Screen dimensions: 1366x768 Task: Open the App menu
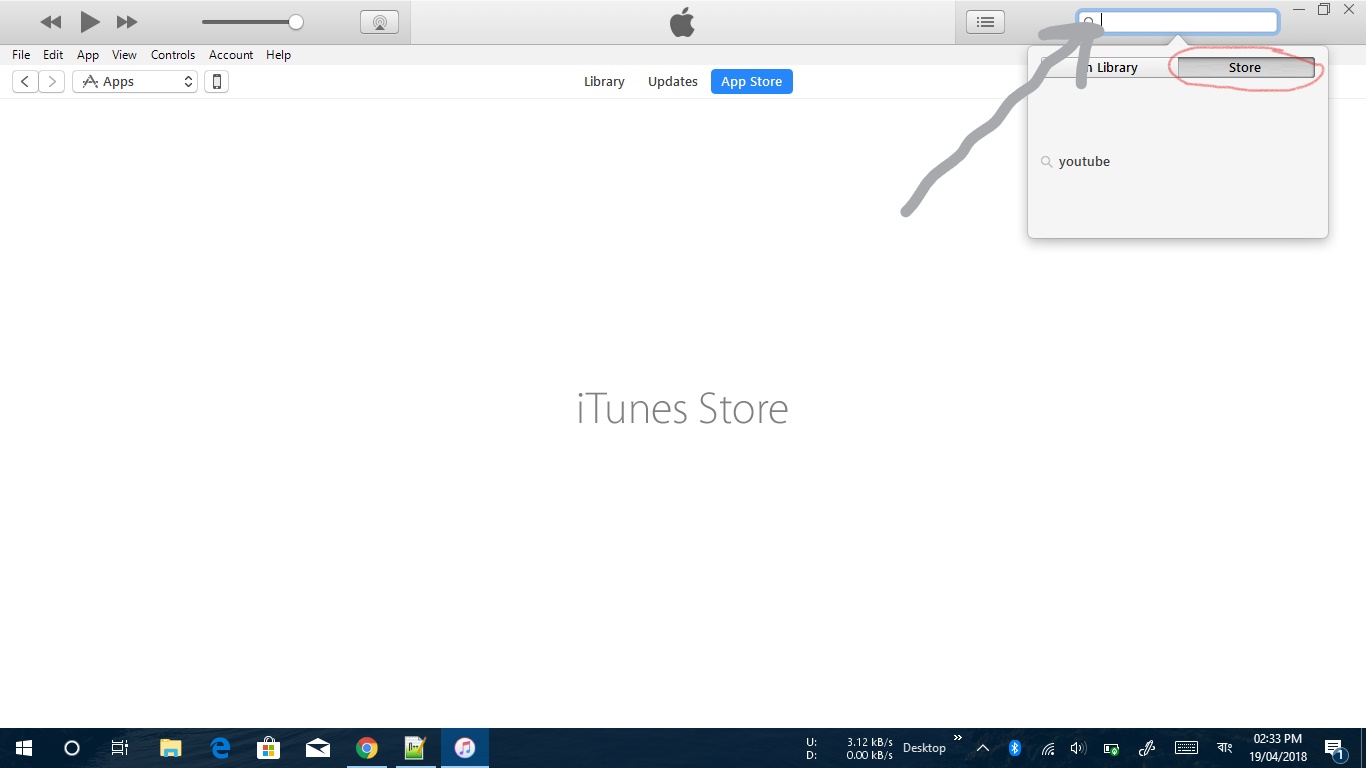pyautogui.click(x=88, y=55)
